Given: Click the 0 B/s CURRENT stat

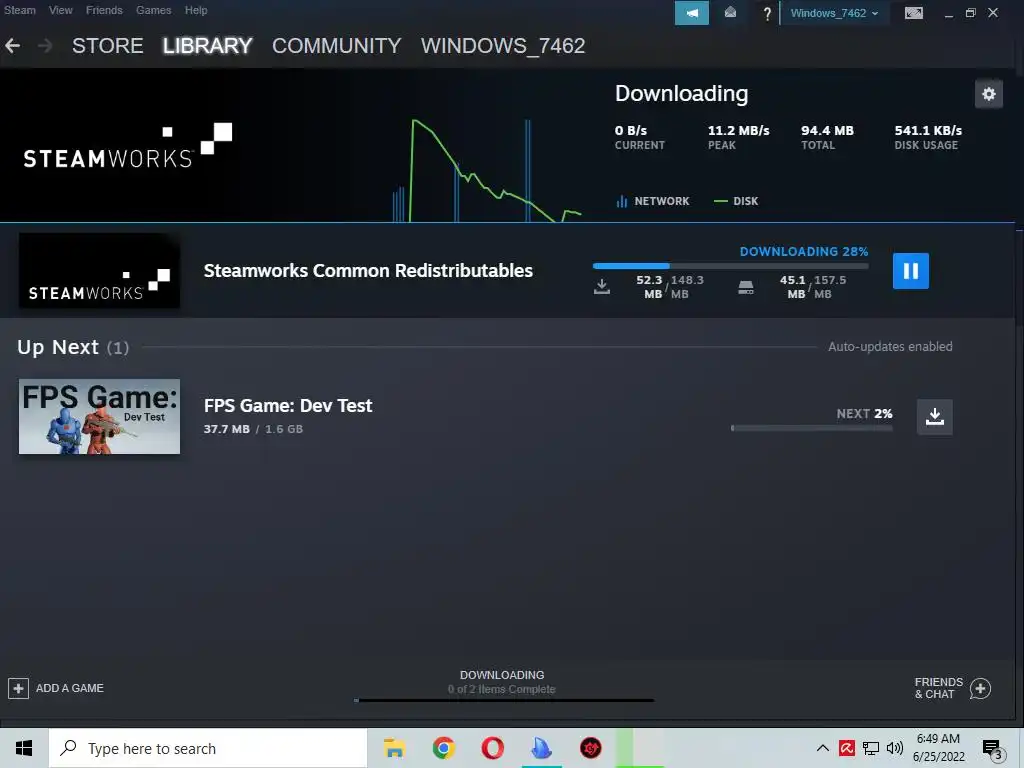Looking at the screenshot, I should [639, 137].
